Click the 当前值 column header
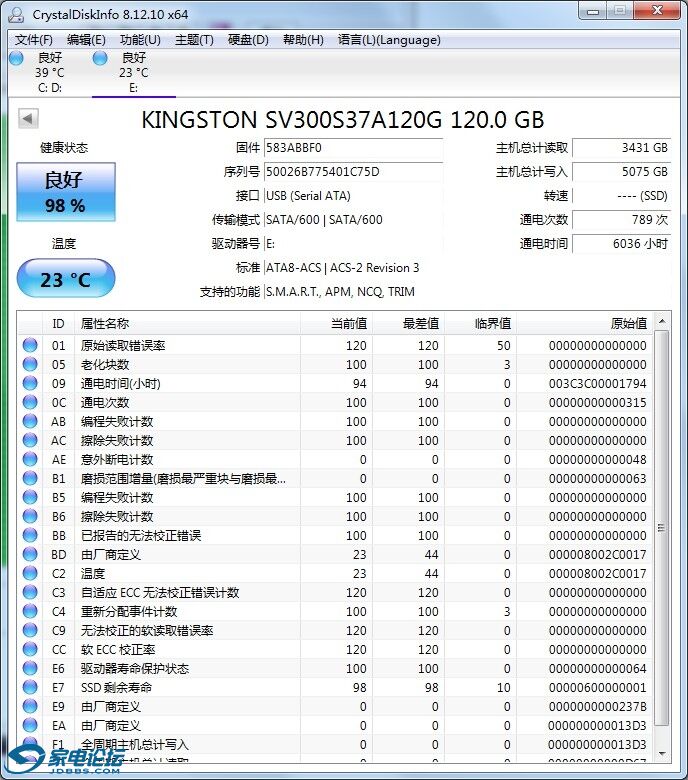 [336, 324]
